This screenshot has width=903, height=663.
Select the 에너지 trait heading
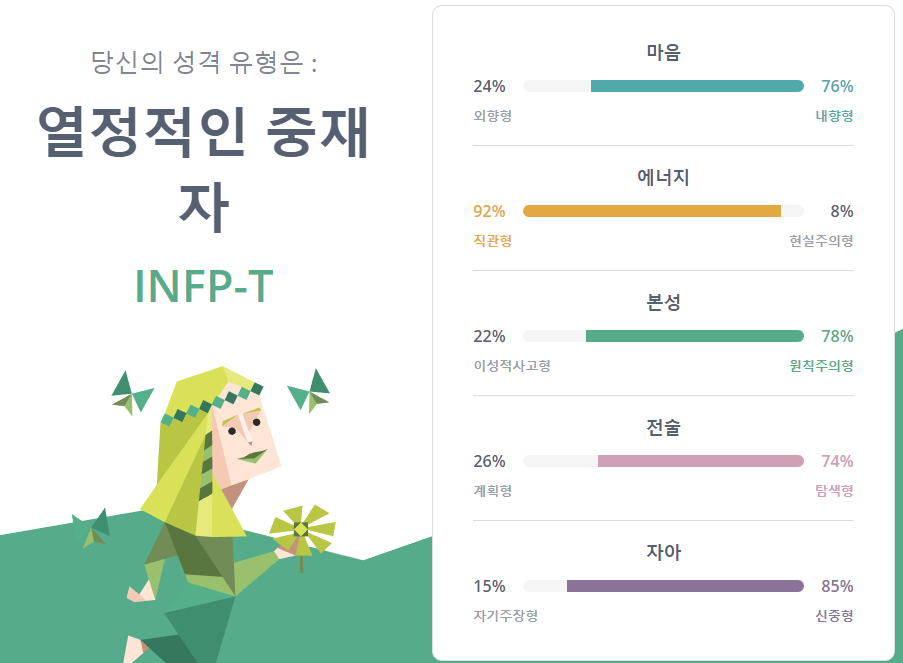663,178
